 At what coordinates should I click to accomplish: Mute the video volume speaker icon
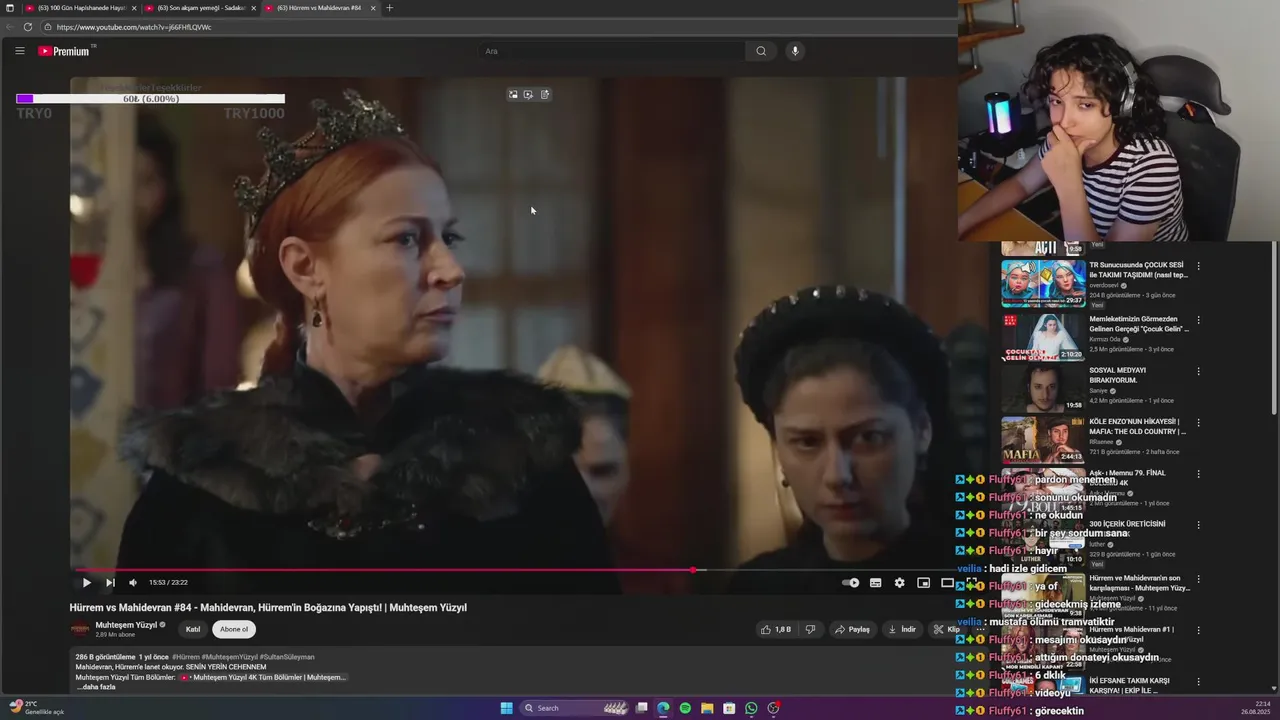coord(132,582)
